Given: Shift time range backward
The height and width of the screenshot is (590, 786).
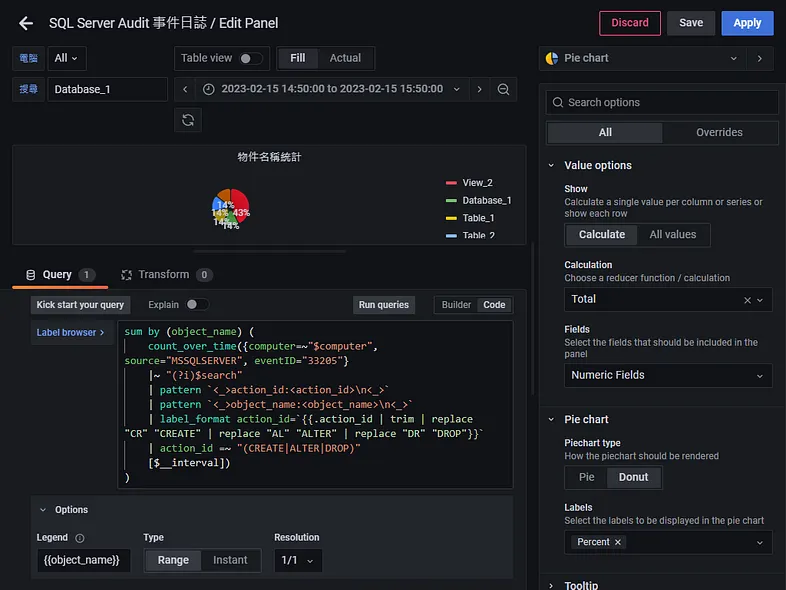Looking at the screenshot, I should tap(185, 89).
